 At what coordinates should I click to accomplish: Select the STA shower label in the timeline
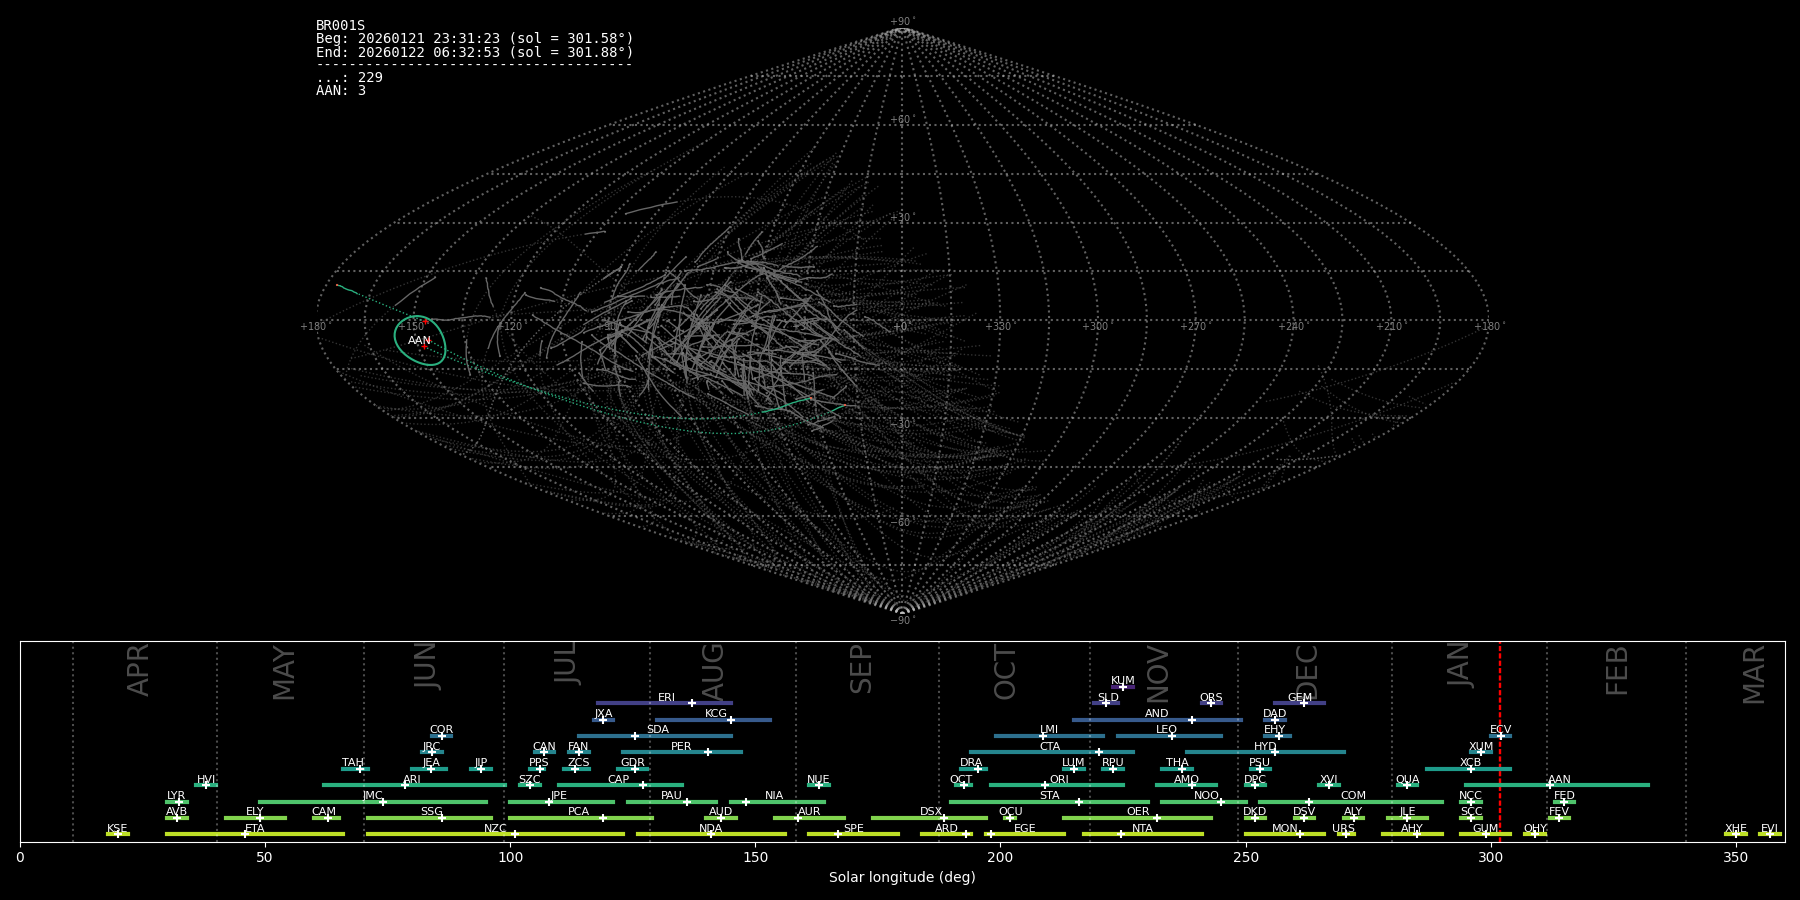tap(1049, 796)
